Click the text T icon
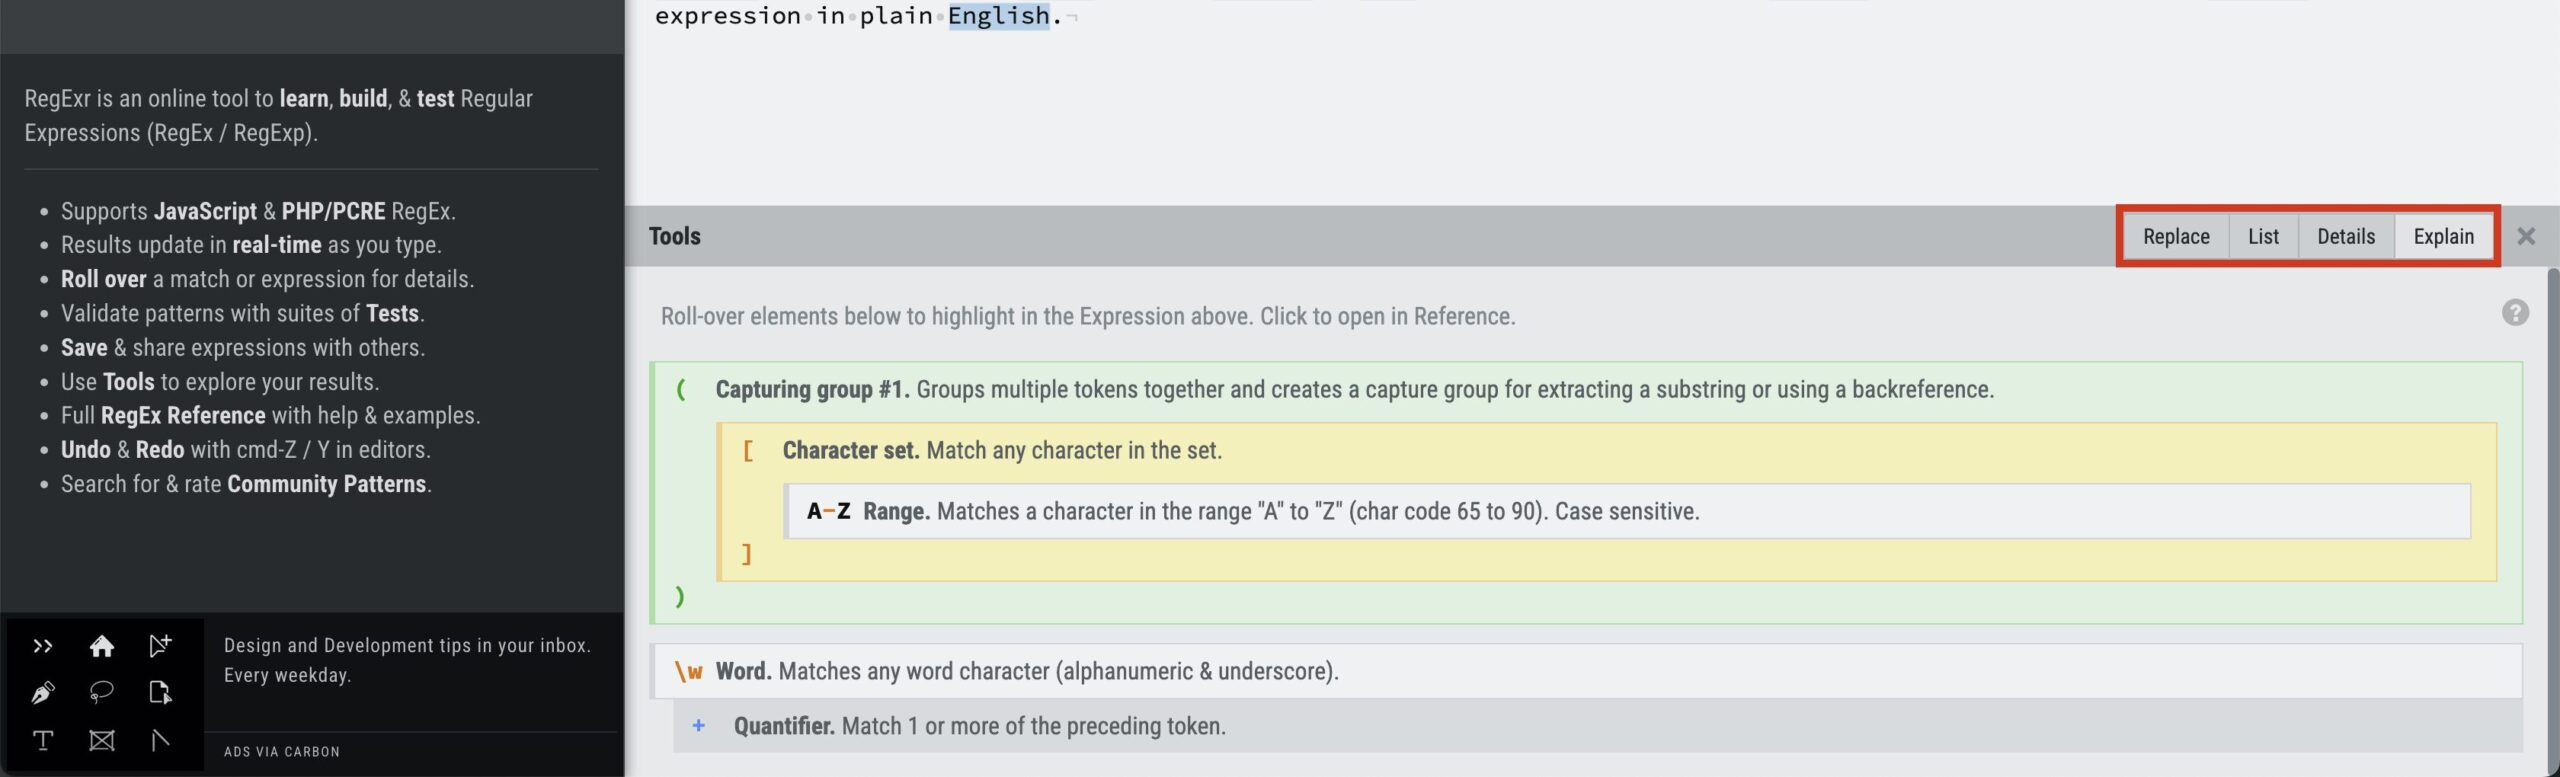Viewport: 2560px width, 777px height. pos(42,740)
